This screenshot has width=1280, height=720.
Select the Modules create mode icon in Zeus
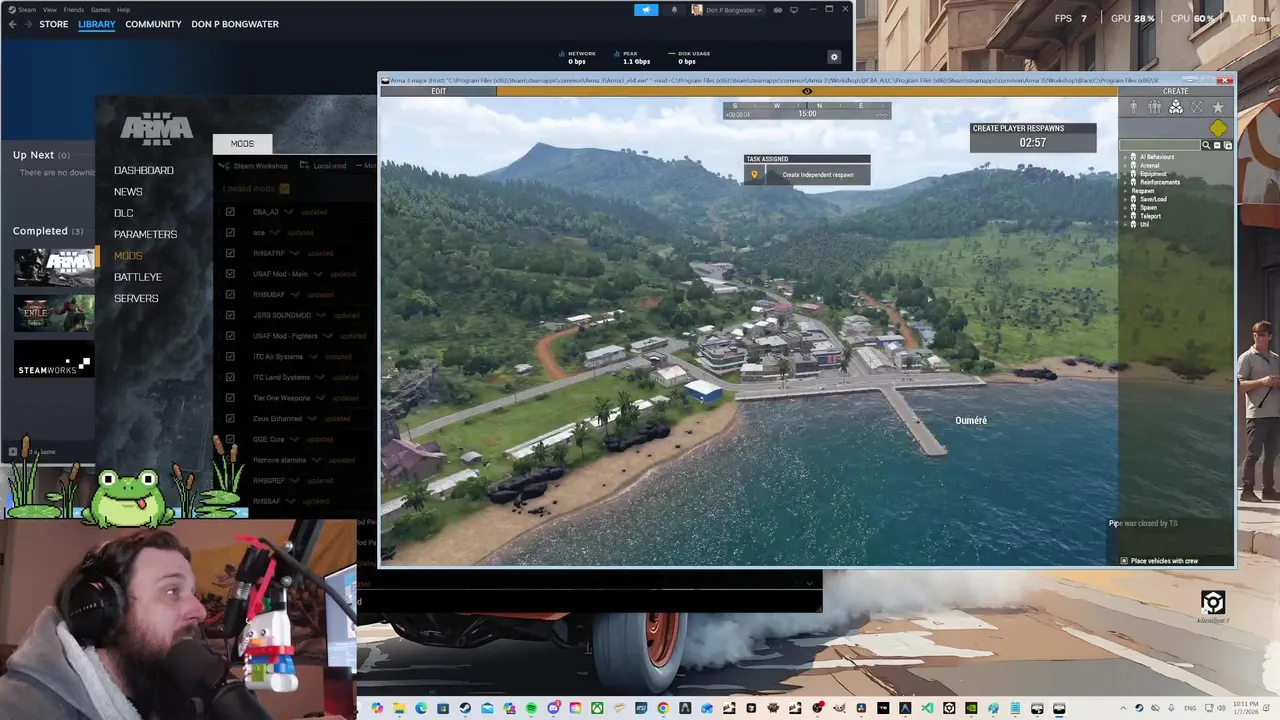[x=1176, y=107]
